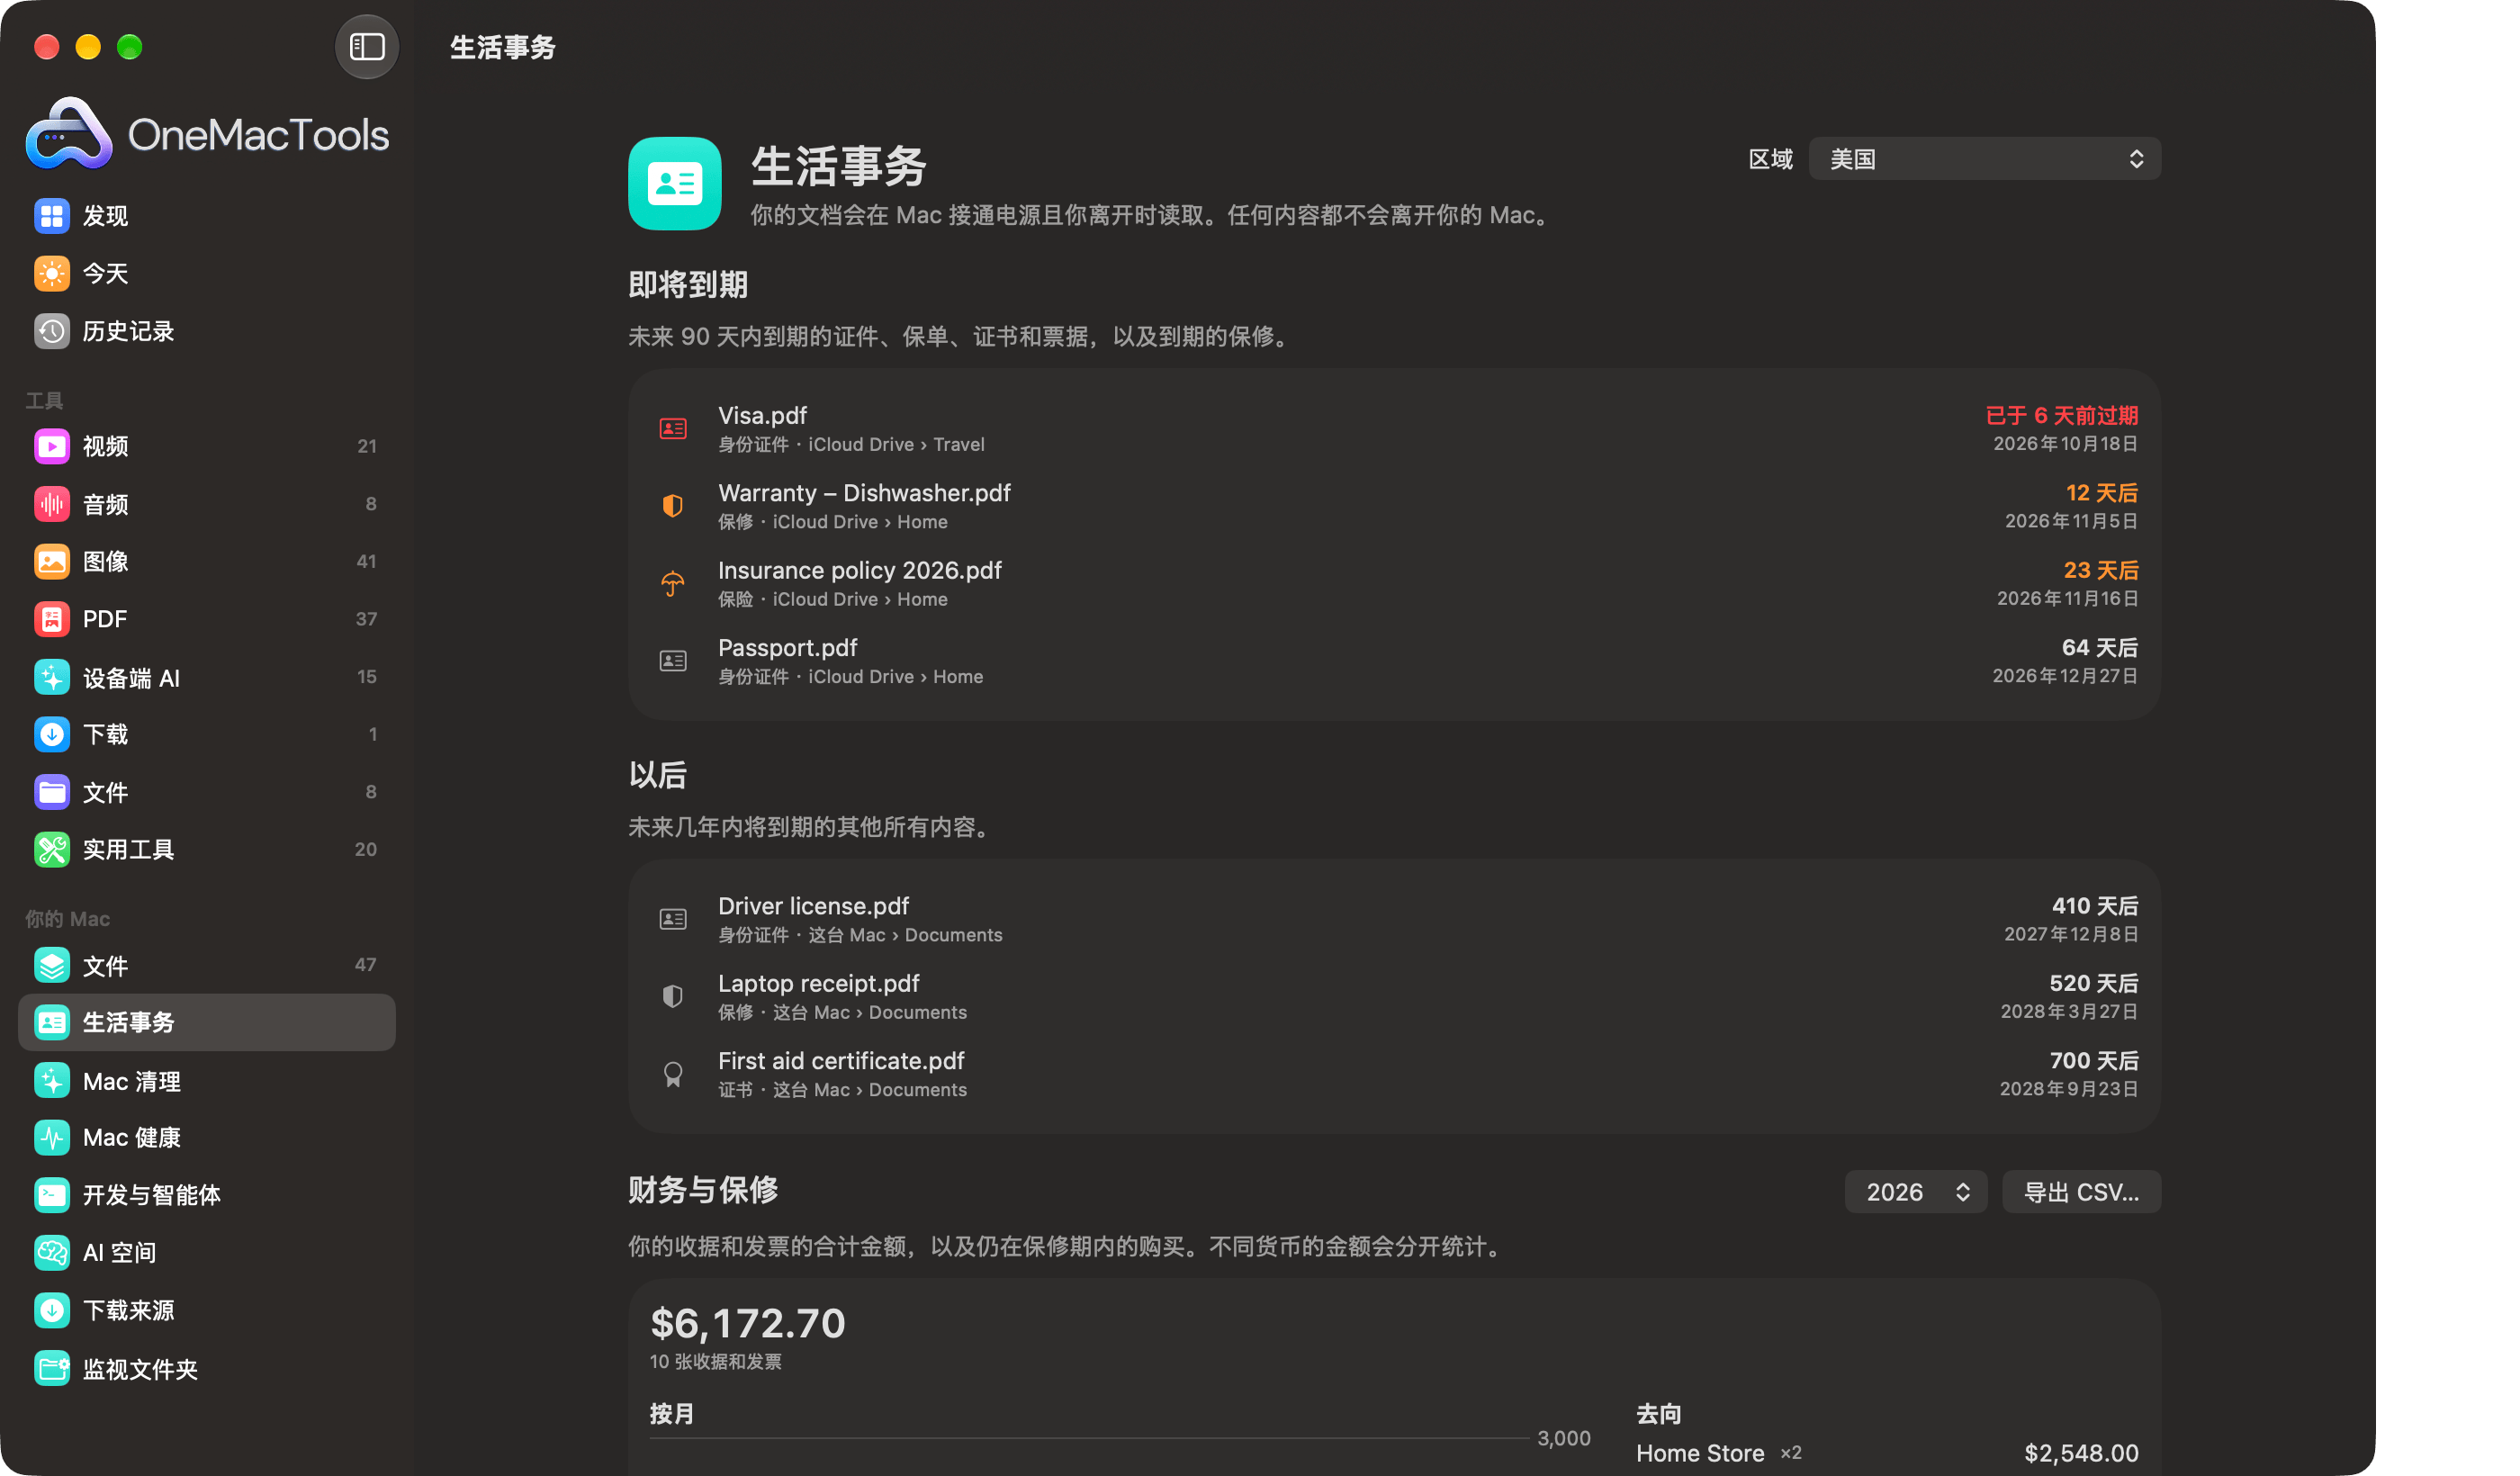Open the 开发与智能体 icon

[52, 1195]
